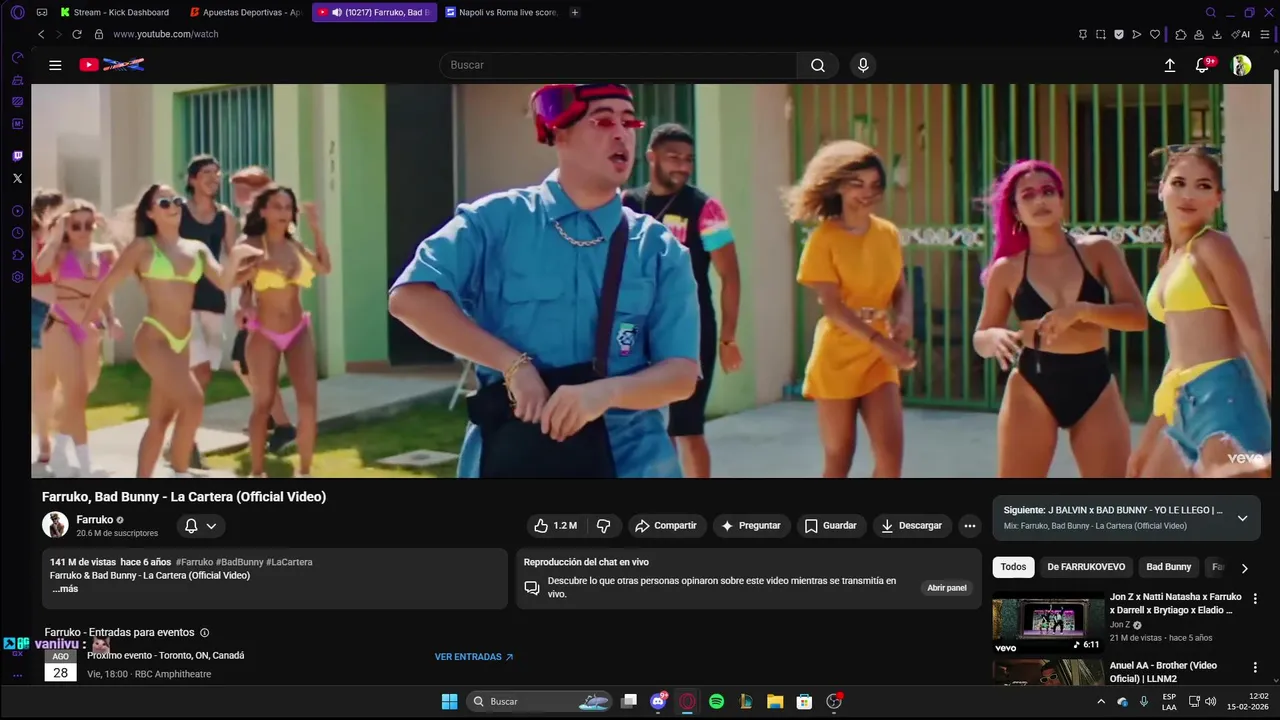The image size is (1280, 720).
Task: Dislike the La Cartera video
Action: pos(603,525)
